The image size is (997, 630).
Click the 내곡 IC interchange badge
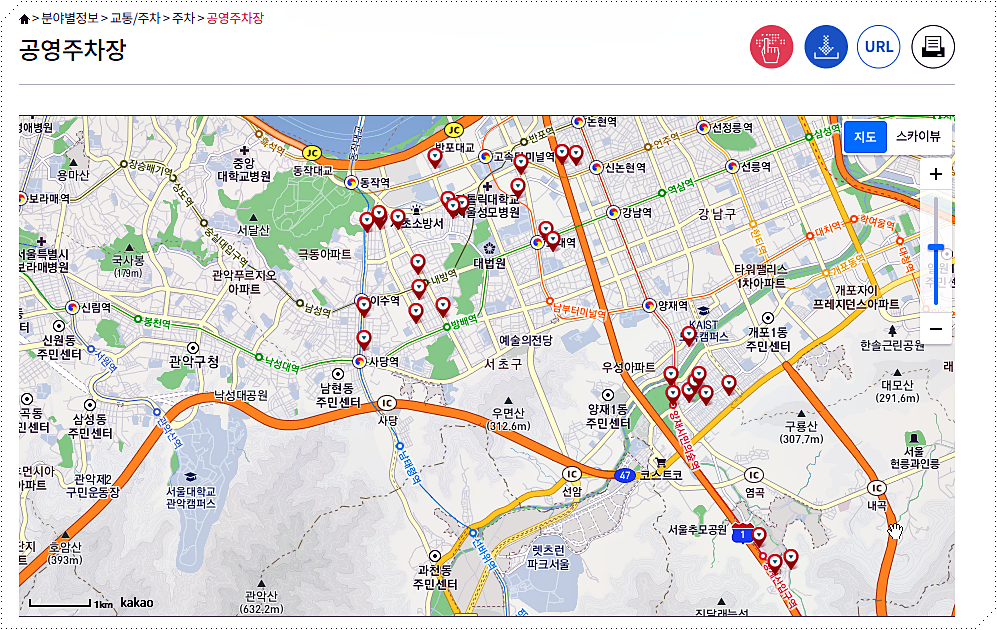(x=877, y=488)
